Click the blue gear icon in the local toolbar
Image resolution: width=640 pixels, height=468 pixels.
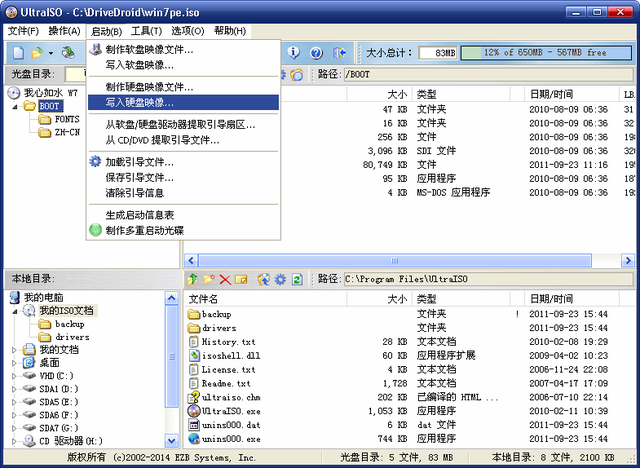[x=280, y=279]
